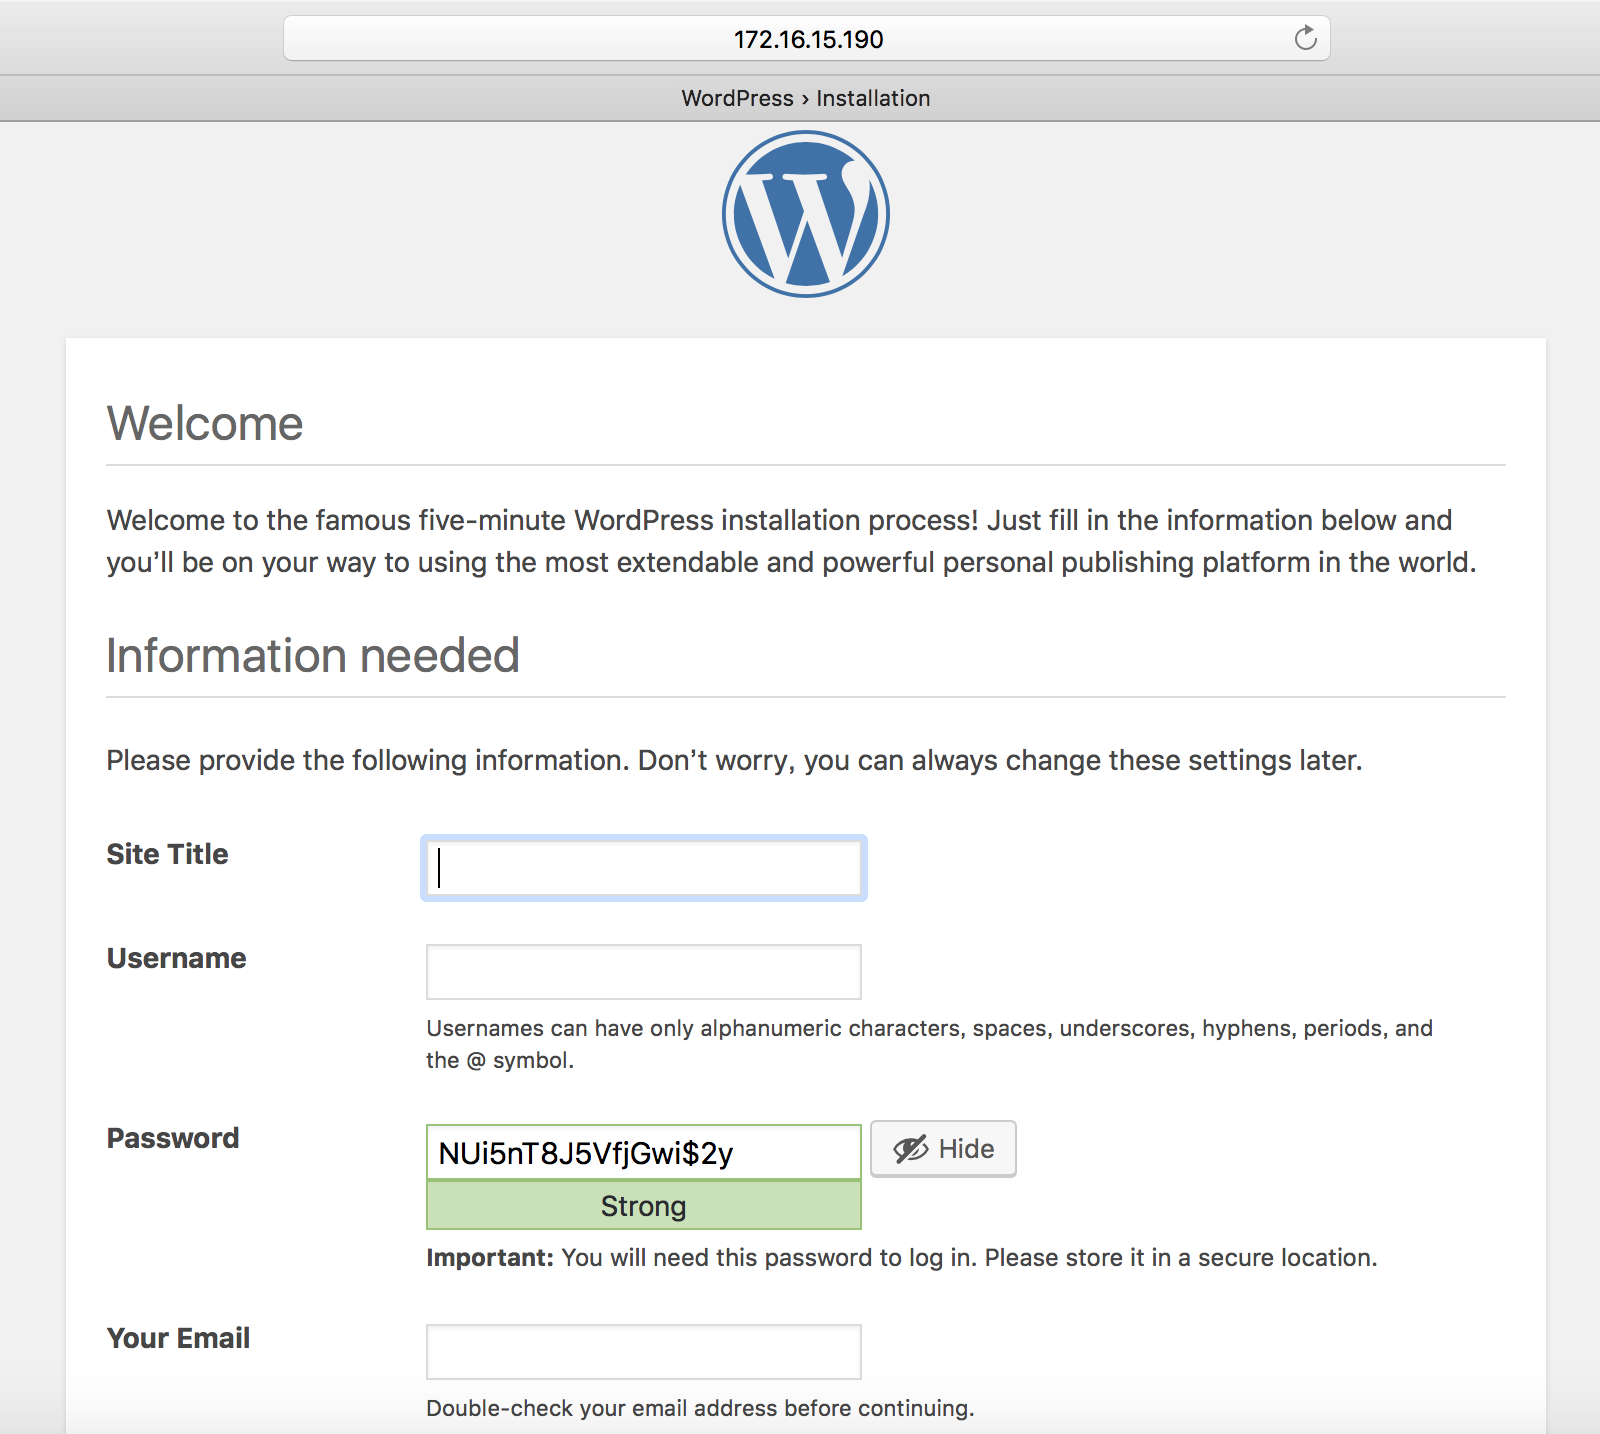Viewport: 1600px width, 1434px height.
Task: Click the Your Email label
Action: point(178,1338)
